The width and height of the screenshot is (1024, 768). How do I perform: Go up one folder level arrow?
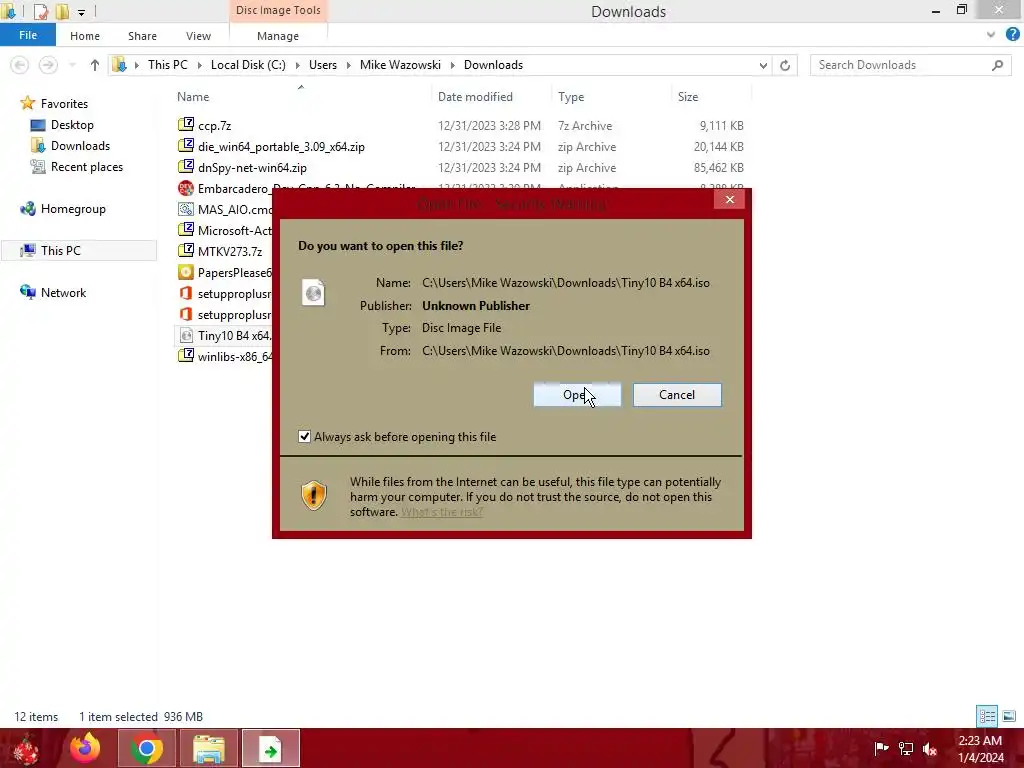click(x=95, y=65)
